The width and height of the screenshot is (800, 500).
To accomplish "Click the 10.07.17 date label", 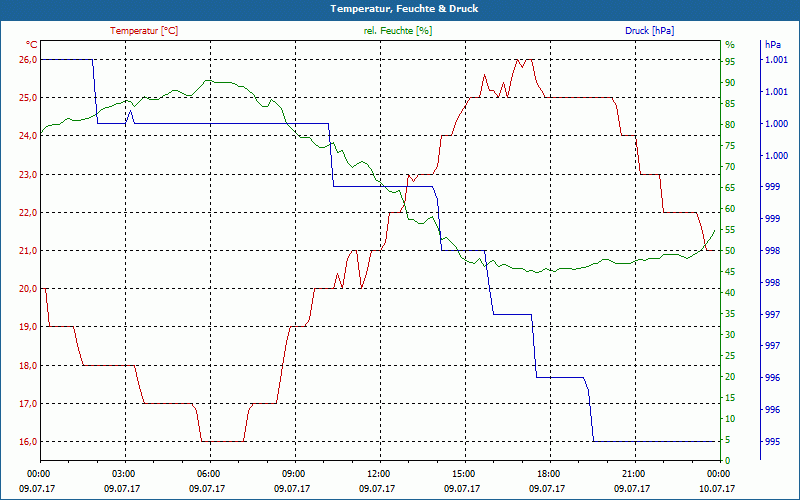I will [x=717, y=489].
